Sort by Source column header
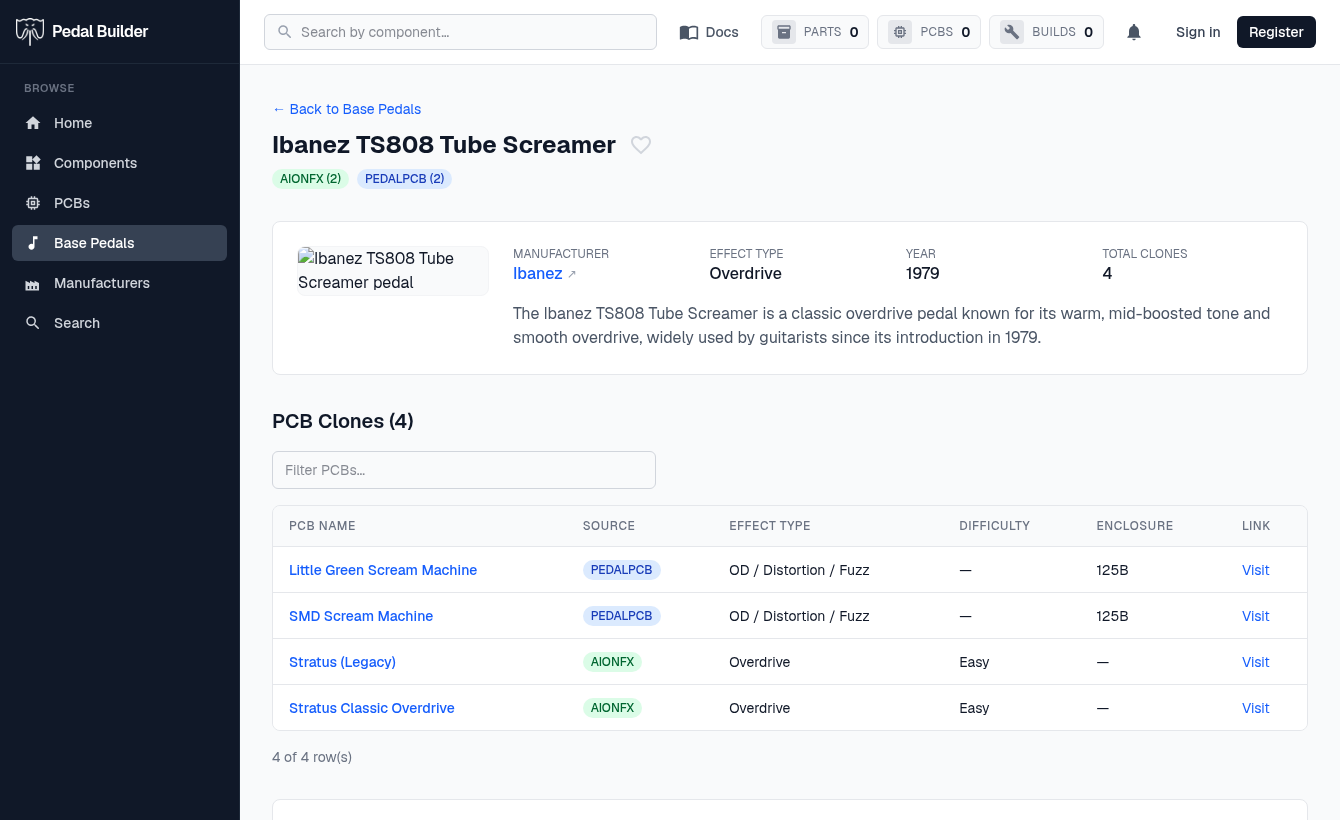 609,526
